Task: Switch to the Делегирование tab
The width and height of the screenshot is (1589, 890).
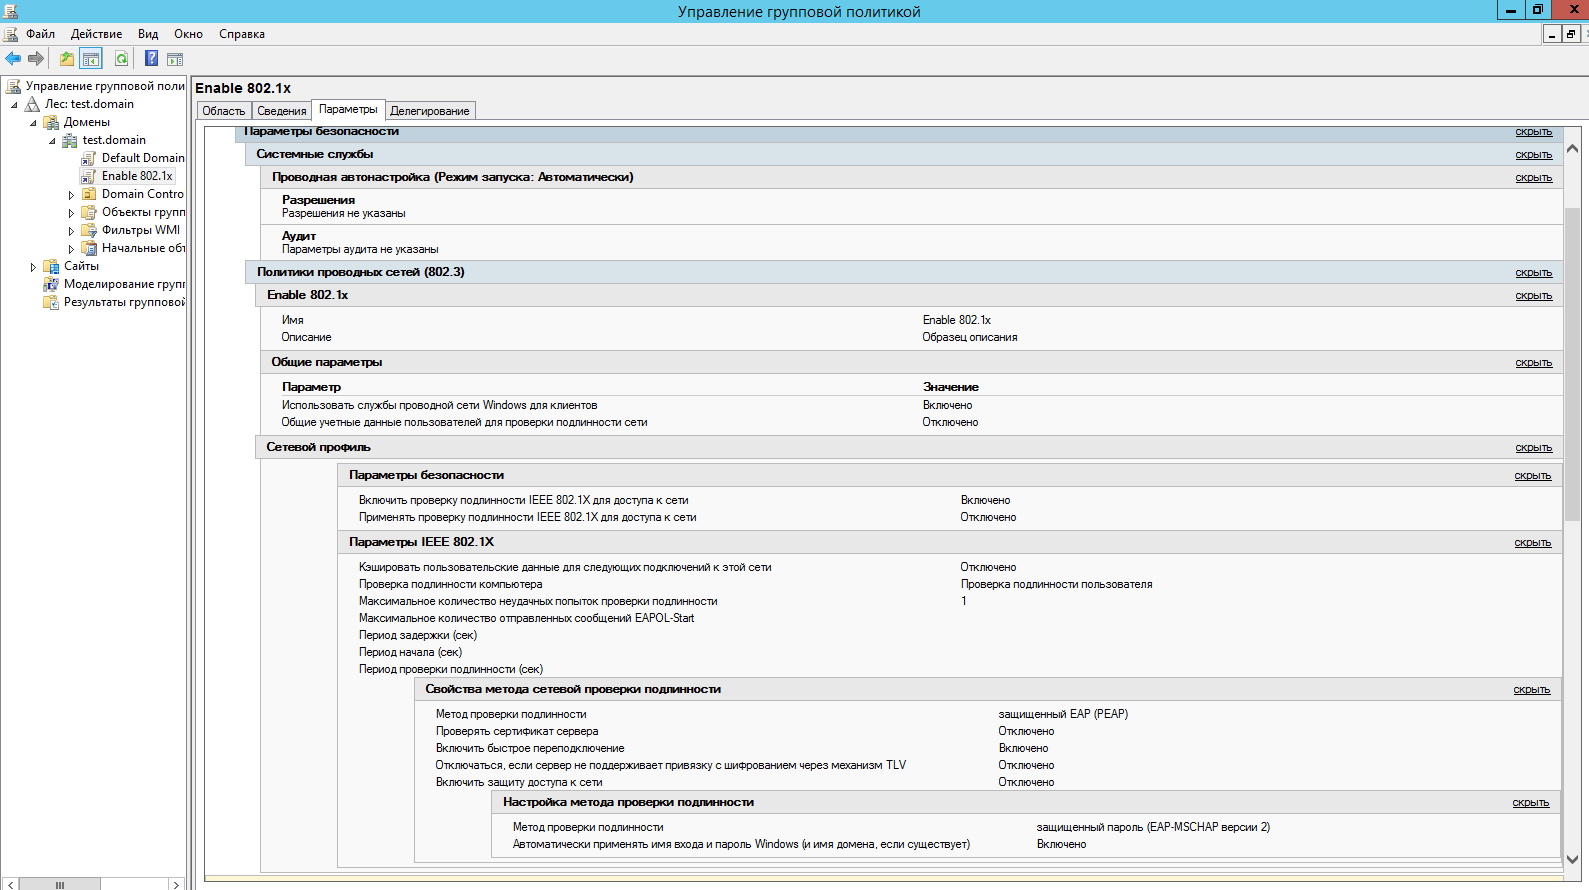Action: tap(429, 111)
